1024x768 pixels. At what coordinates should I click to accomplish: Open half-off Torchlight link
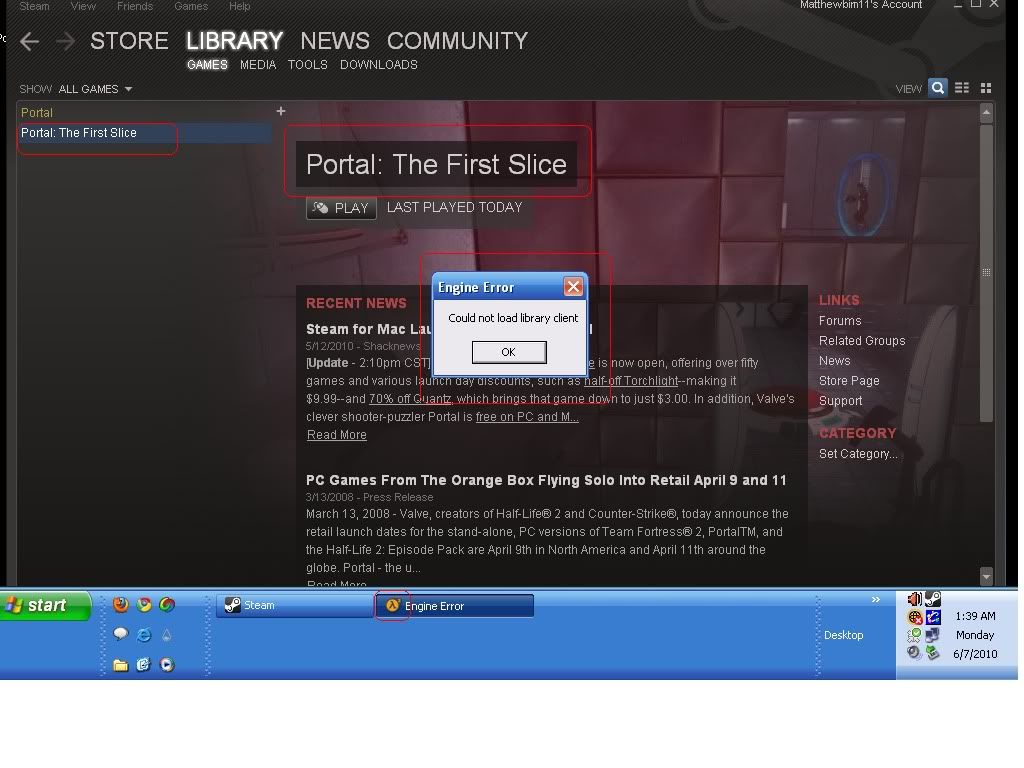[631, 381]
